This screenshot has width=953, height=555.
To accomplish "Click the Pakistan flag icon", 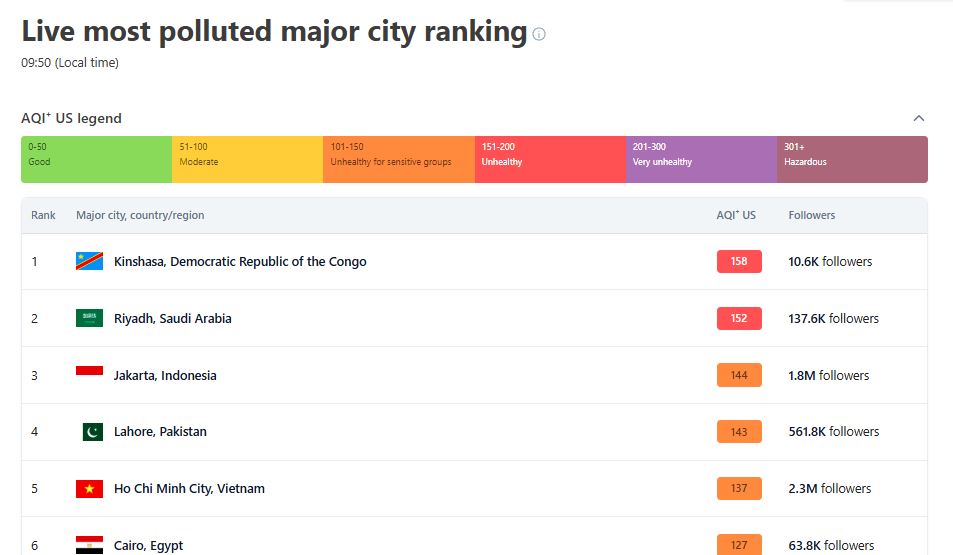I will tap(92, 432).
